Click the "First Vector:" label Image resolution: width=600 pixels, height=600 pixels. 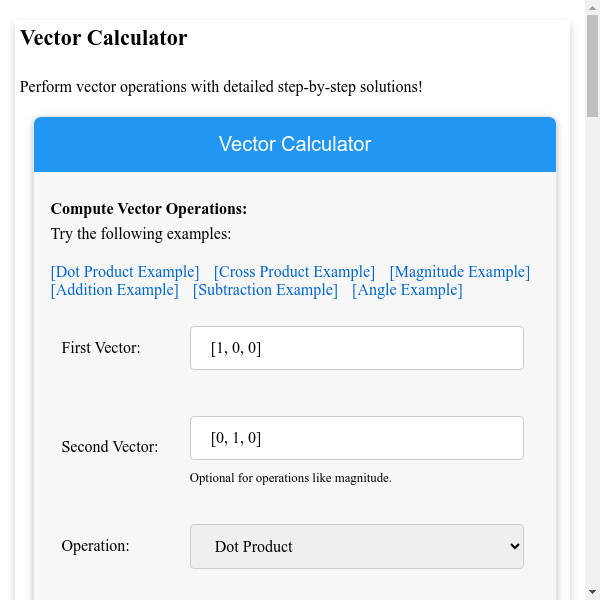(101, 348)
